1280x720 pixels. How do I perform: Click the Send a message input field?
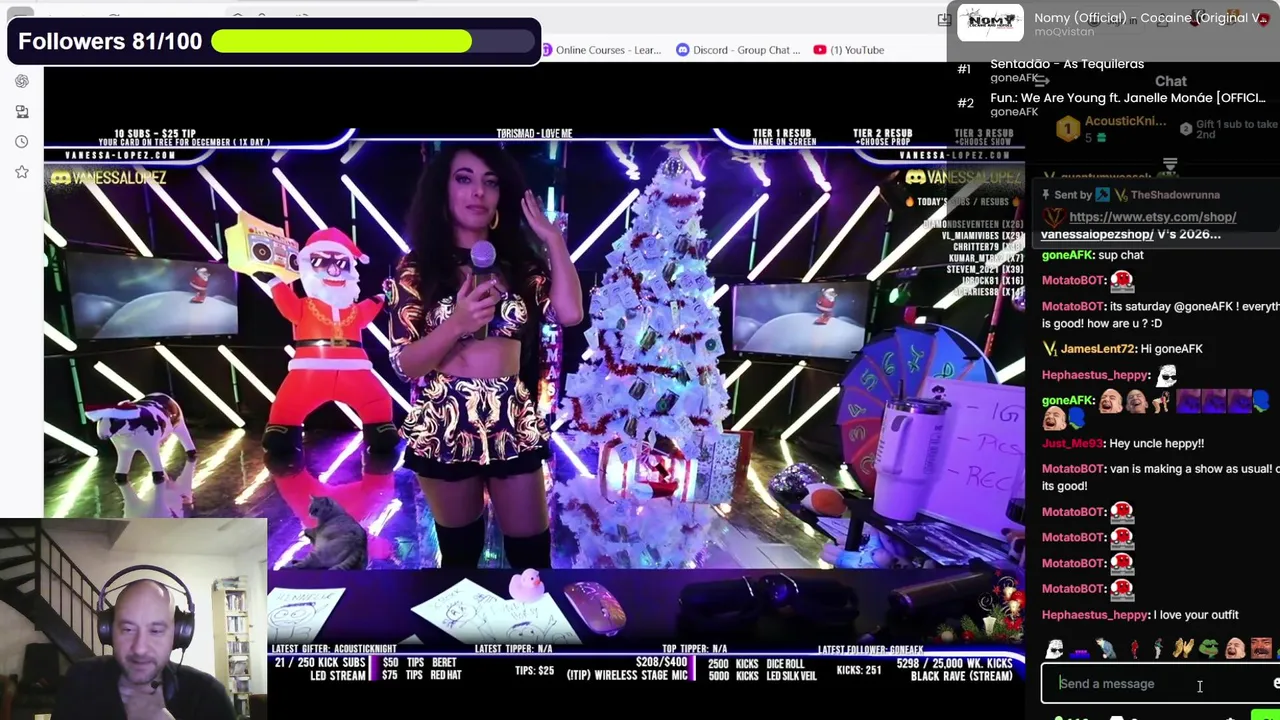click(x=1161, y=684)
